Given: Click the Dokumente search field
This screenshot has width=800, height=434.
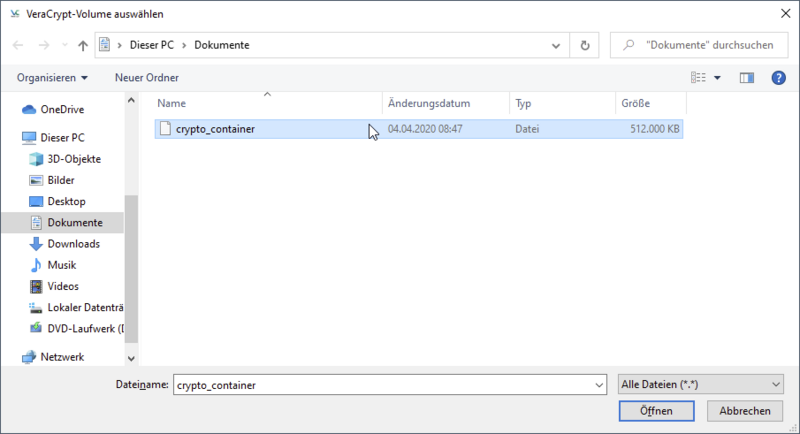Looking at the screenshot, I should click(x=705, y=45).
